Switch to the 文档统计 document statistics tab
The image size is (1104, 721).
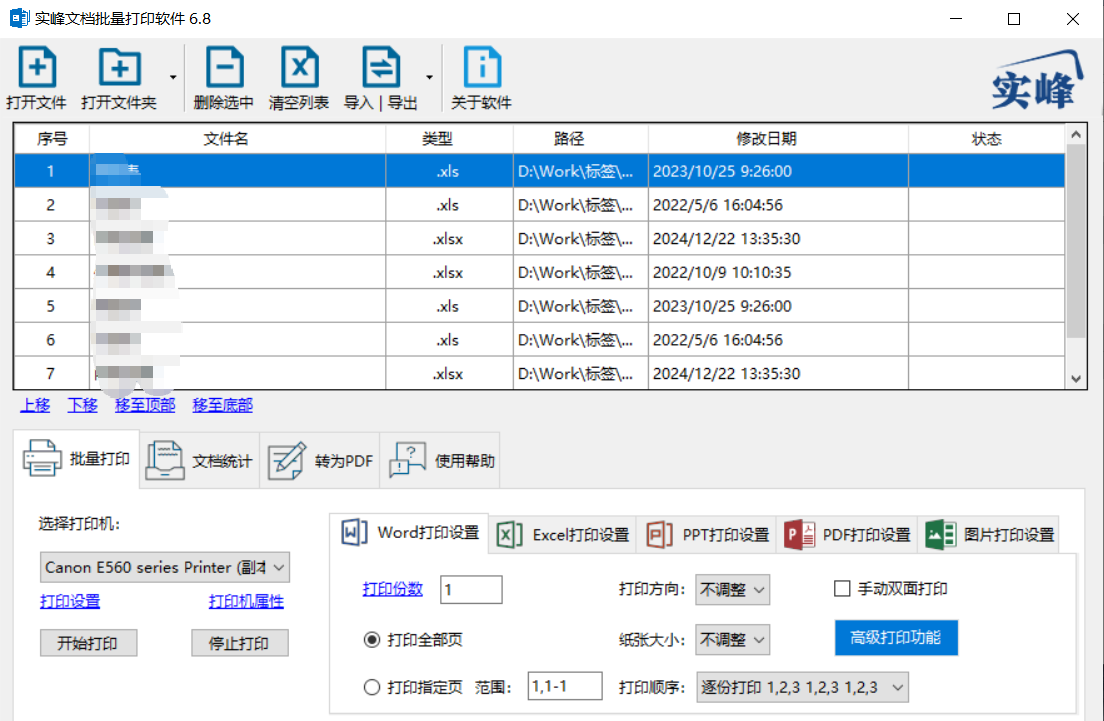[199, 460]
